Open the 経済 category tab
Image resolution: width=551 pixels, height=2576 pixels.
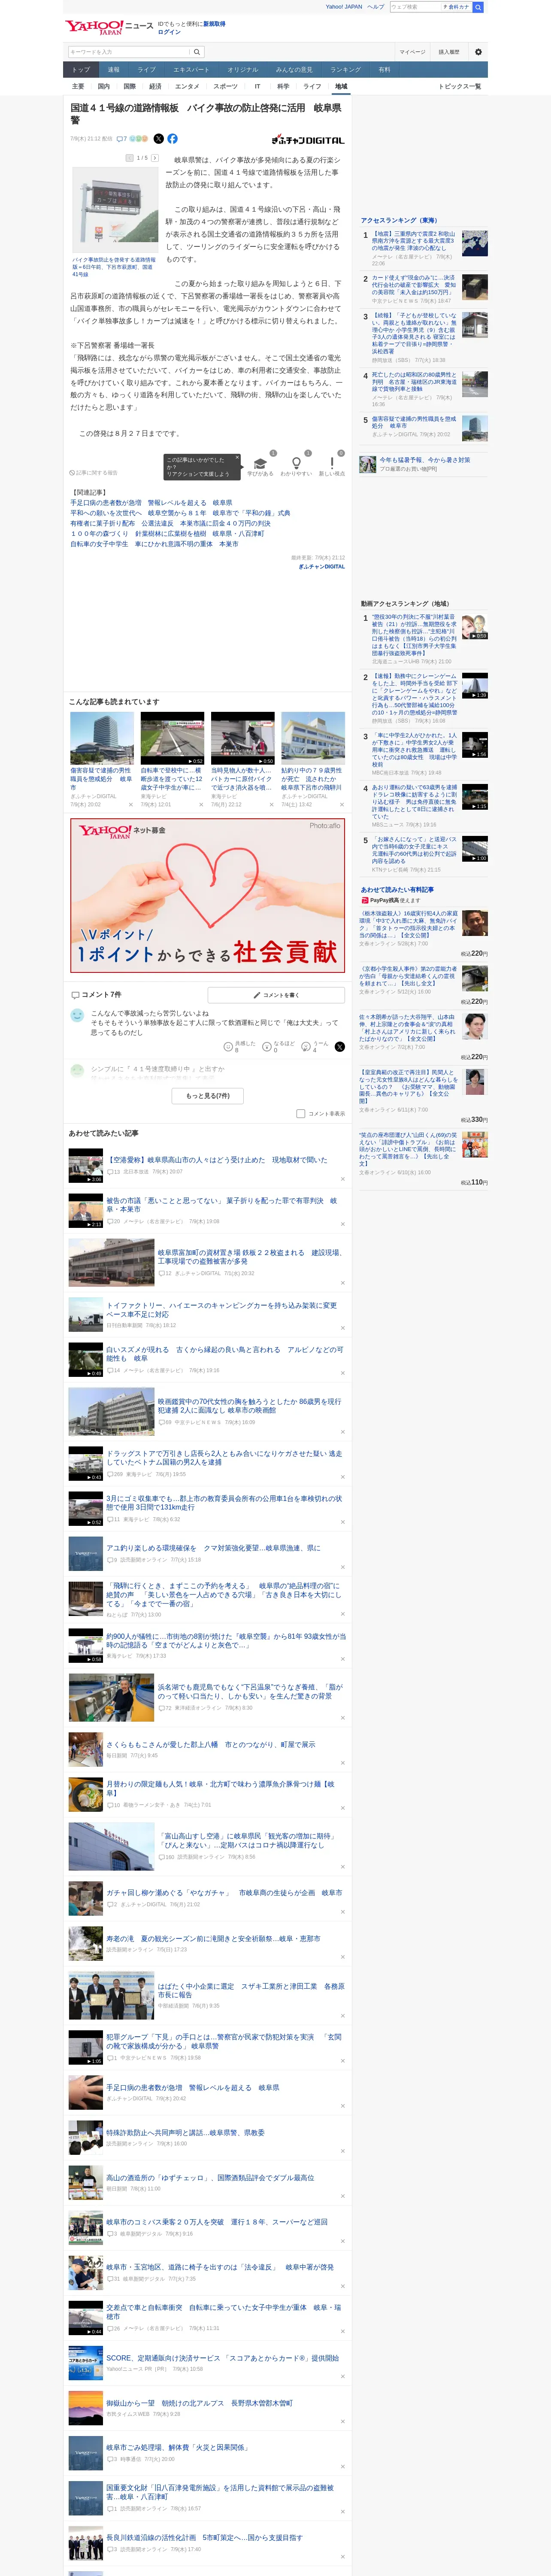pos(155,87)
